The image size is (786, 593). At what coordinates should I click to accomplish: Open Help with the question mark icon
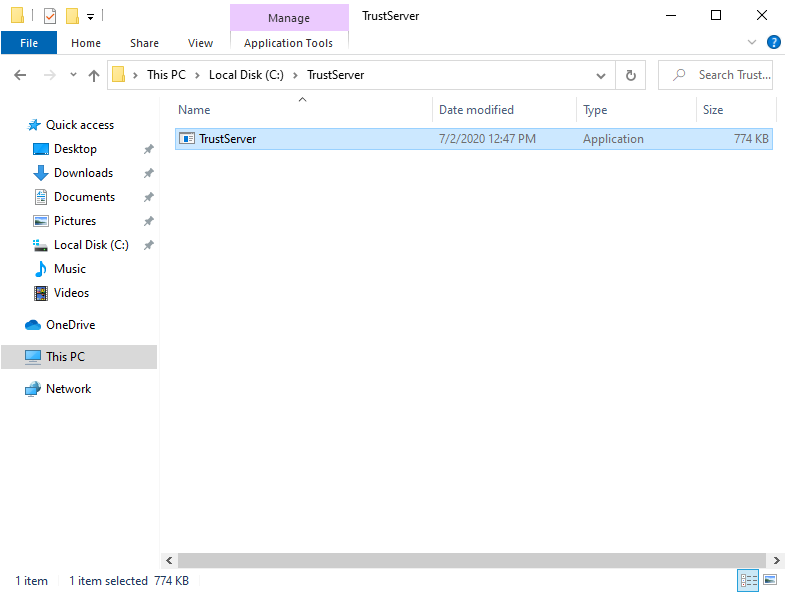point(773,42)
